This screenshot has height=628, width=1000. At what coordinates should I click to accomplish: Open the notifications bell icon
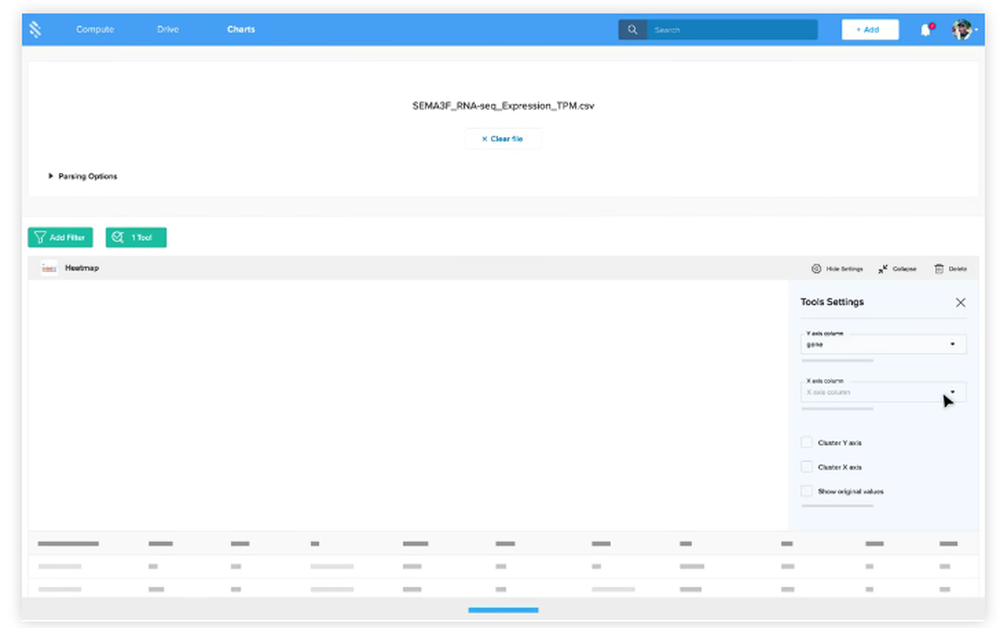pos(923,29)
